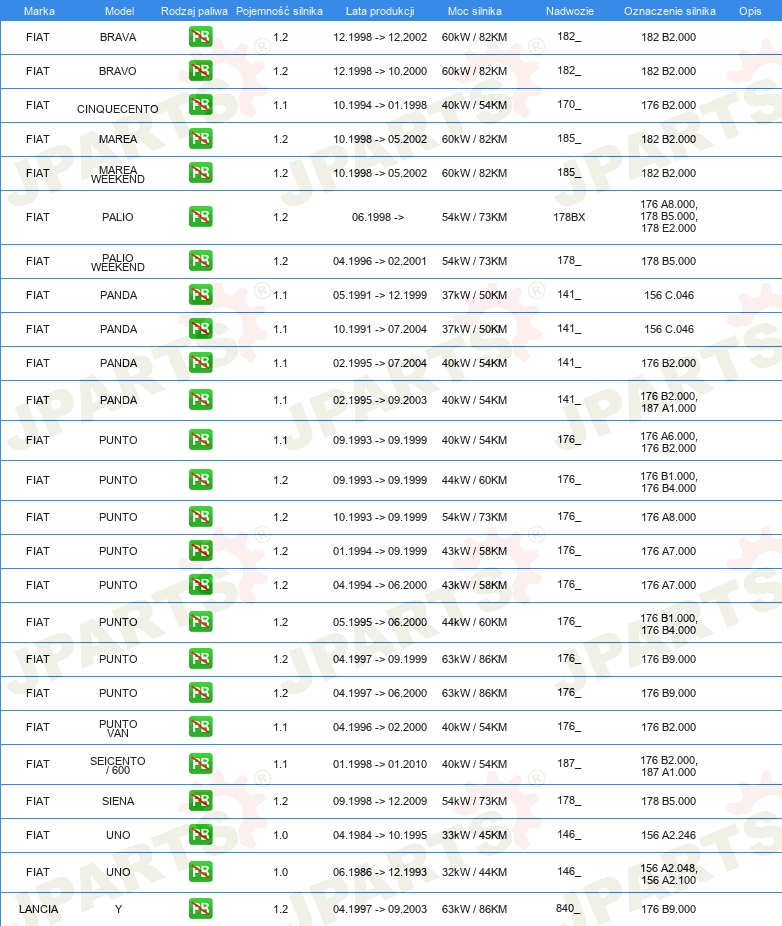Click fuel icon for PANDA 10.1991 -> 07.2004

pyautogui.click(x=201, y=329)
